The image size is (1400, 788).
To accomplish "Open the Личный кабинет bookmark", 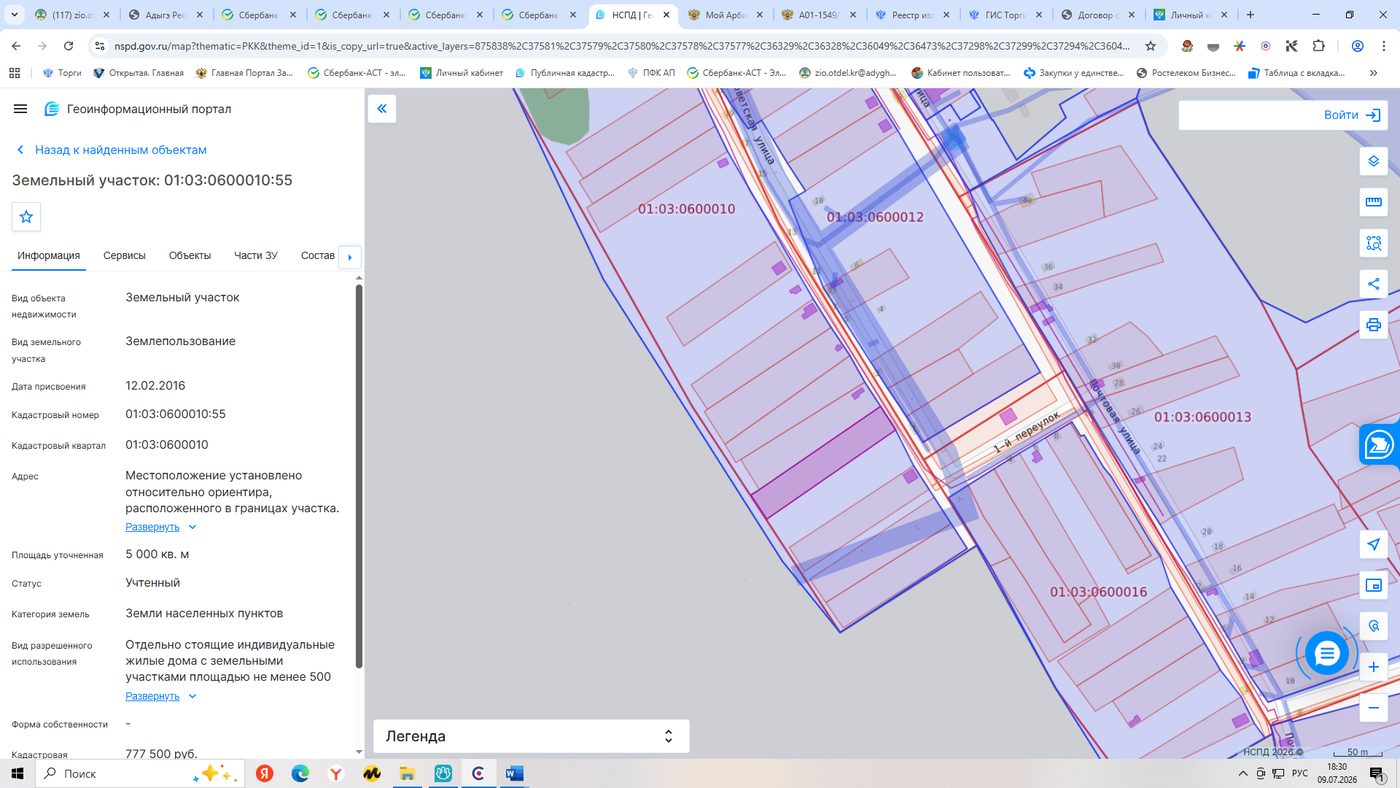I will click(x=461, y=73).
